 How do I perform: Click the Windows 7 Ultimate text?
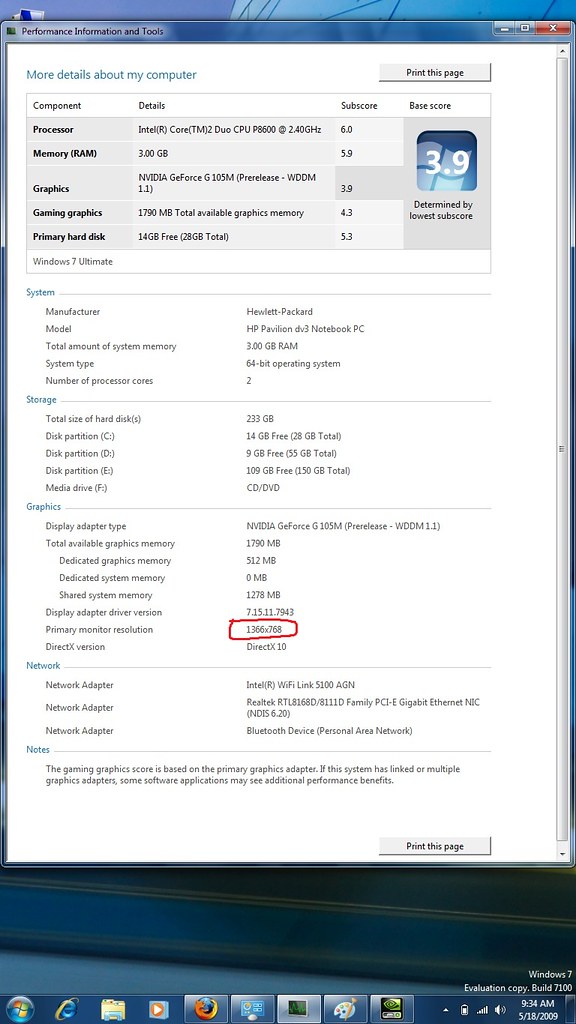[72, 261]
